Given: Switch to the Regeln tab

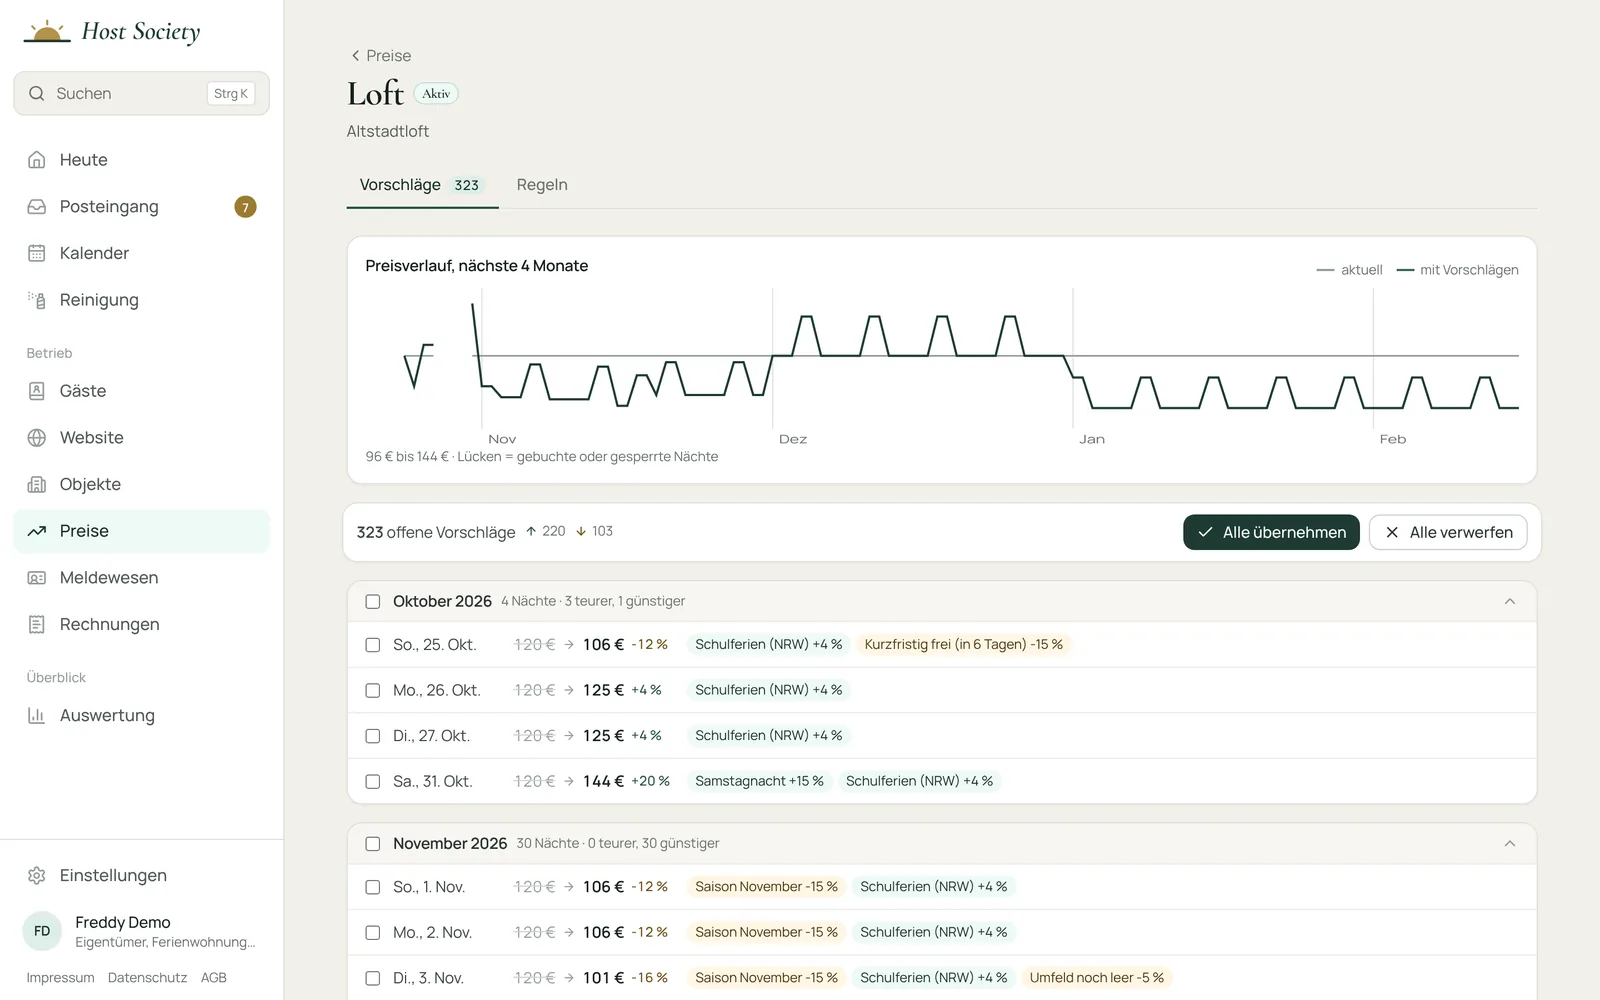Looking at the screenshot, I should (542, 185).
